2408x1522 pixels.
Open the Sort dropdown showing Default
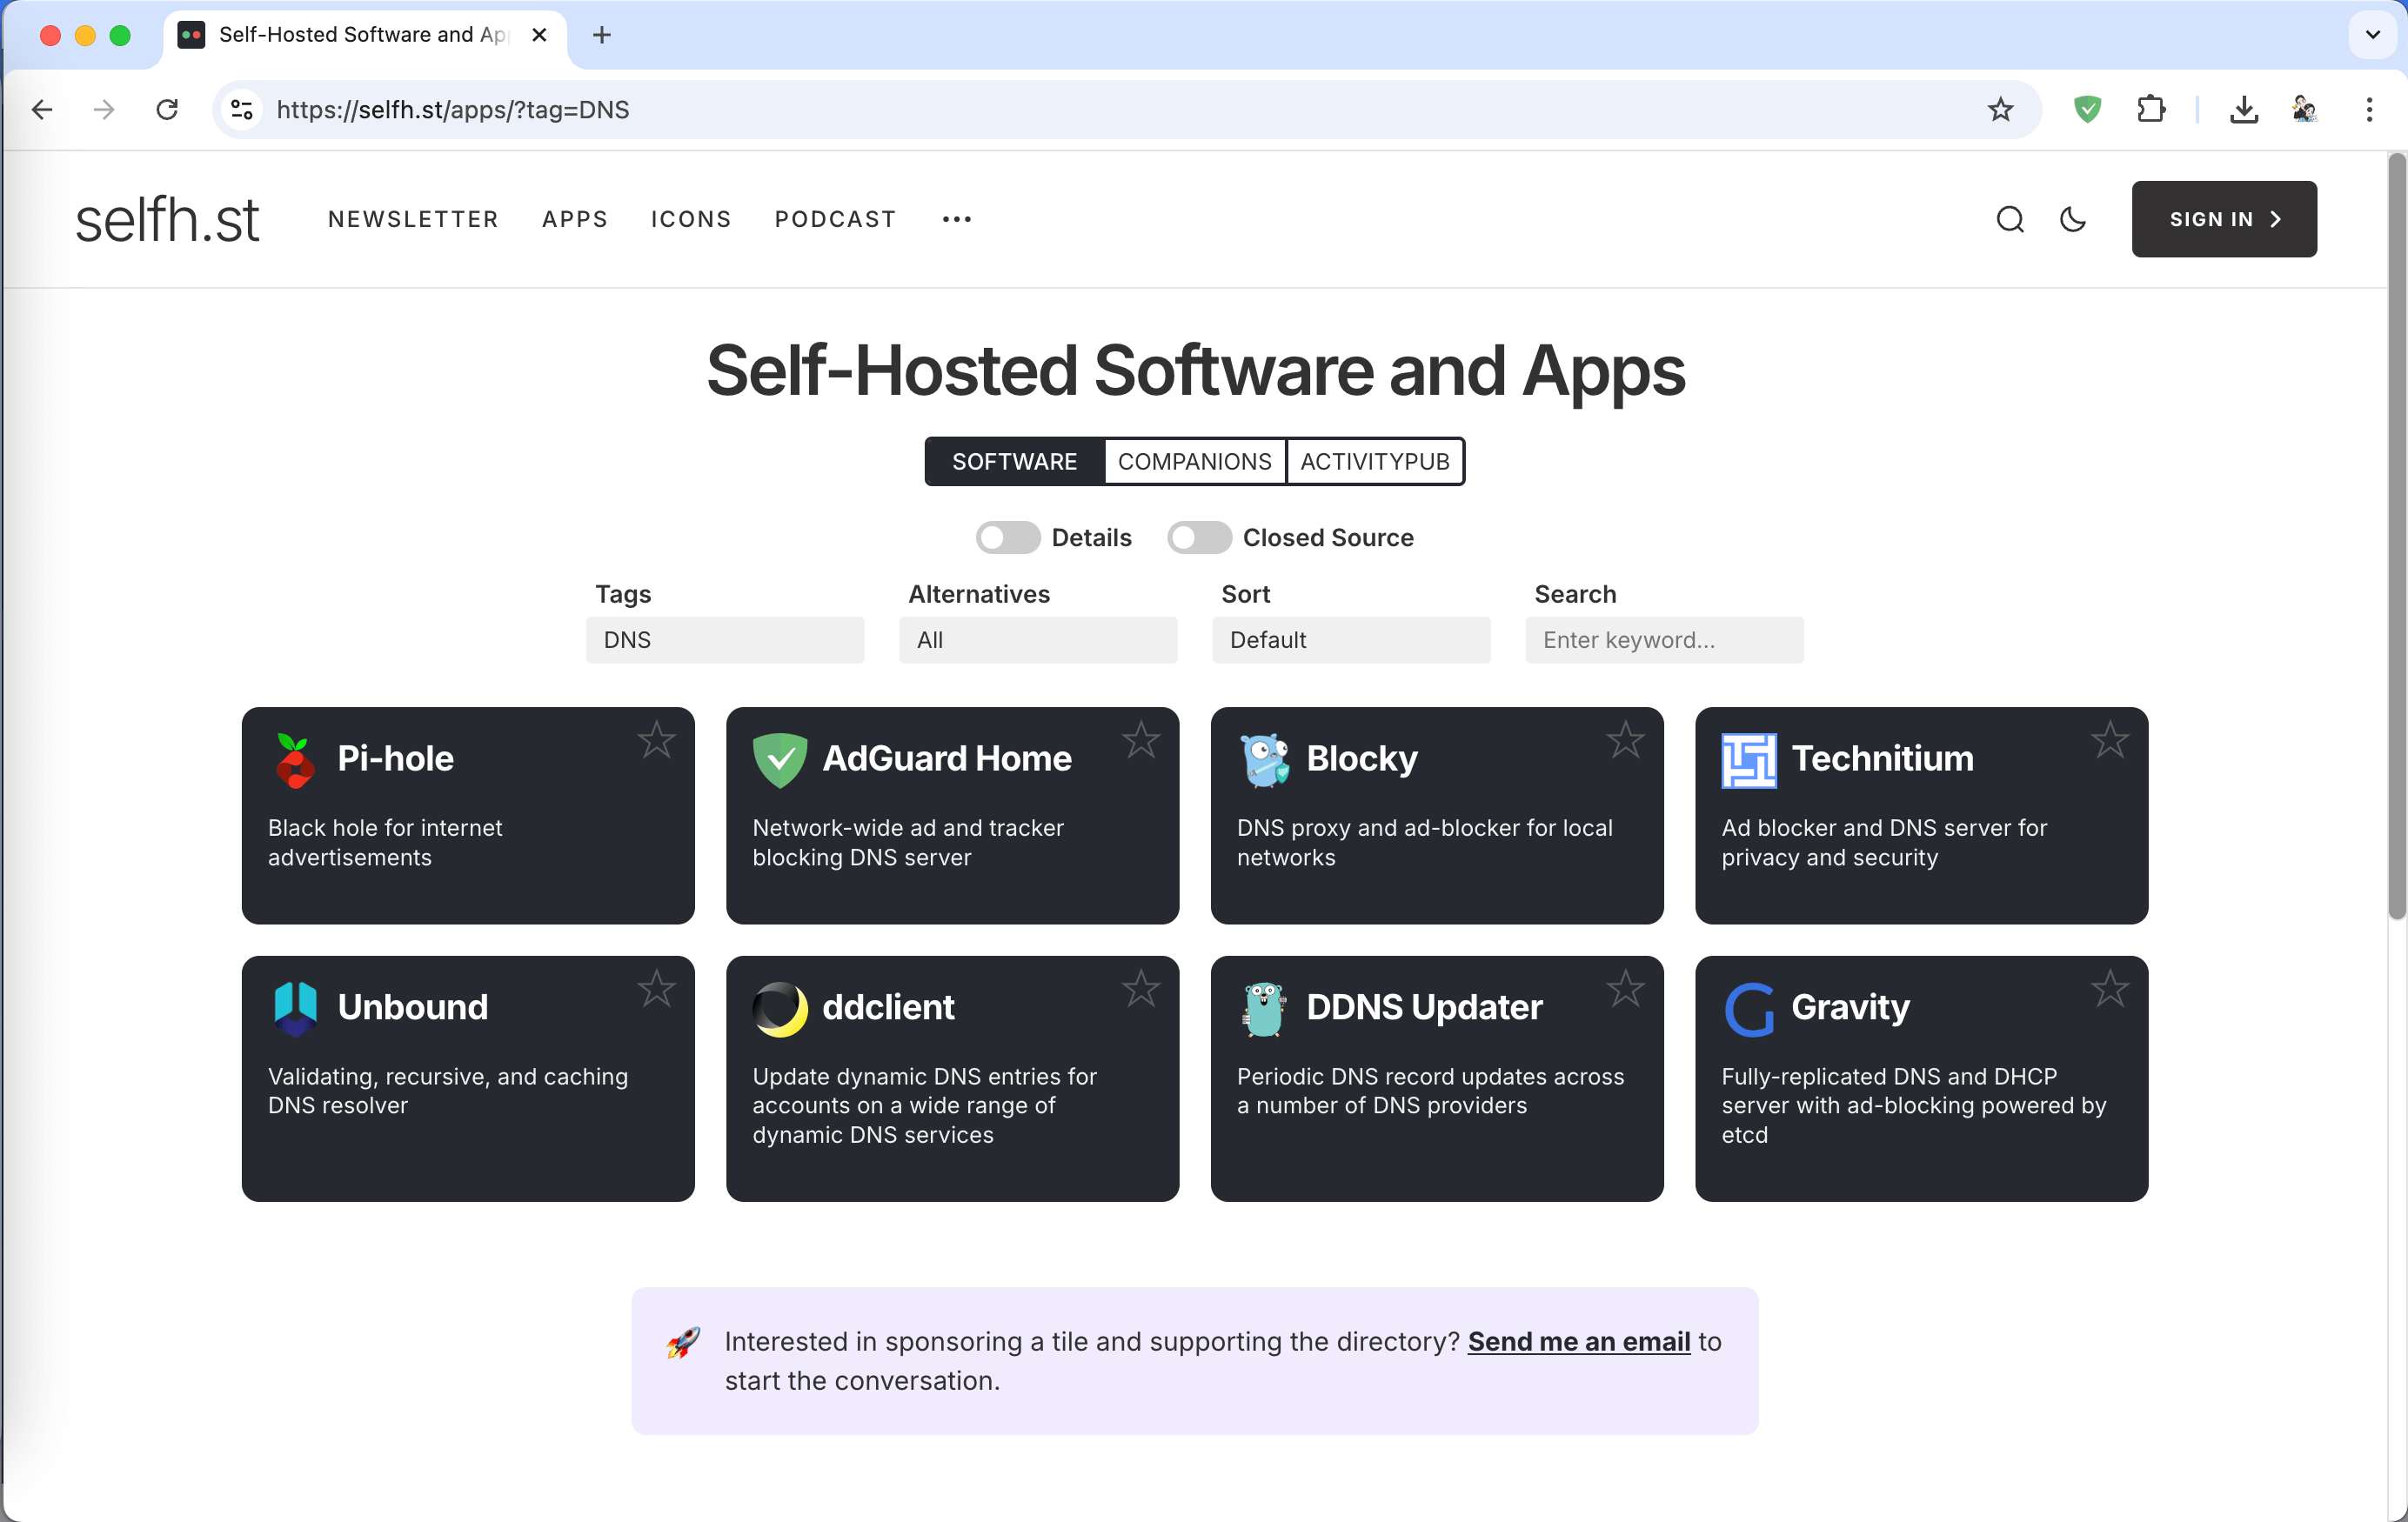click(1351, 640)
